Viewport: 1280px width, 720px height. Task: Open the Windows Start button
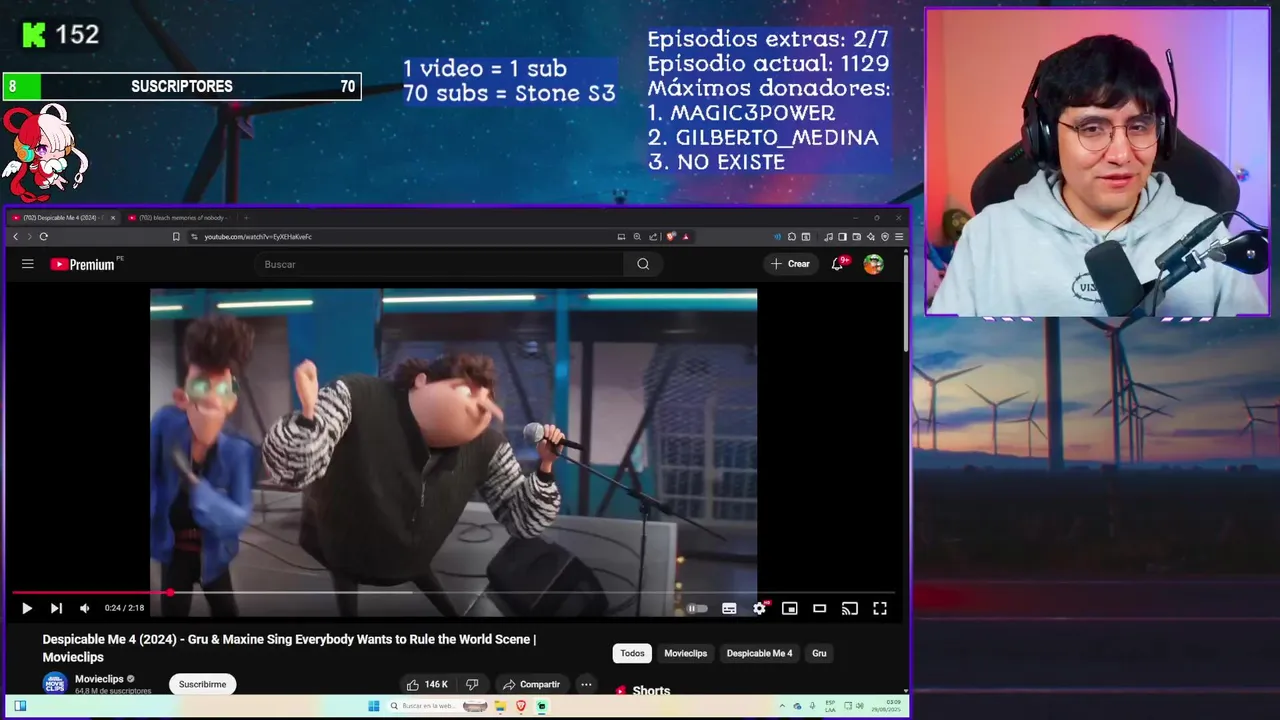[374, 706]
